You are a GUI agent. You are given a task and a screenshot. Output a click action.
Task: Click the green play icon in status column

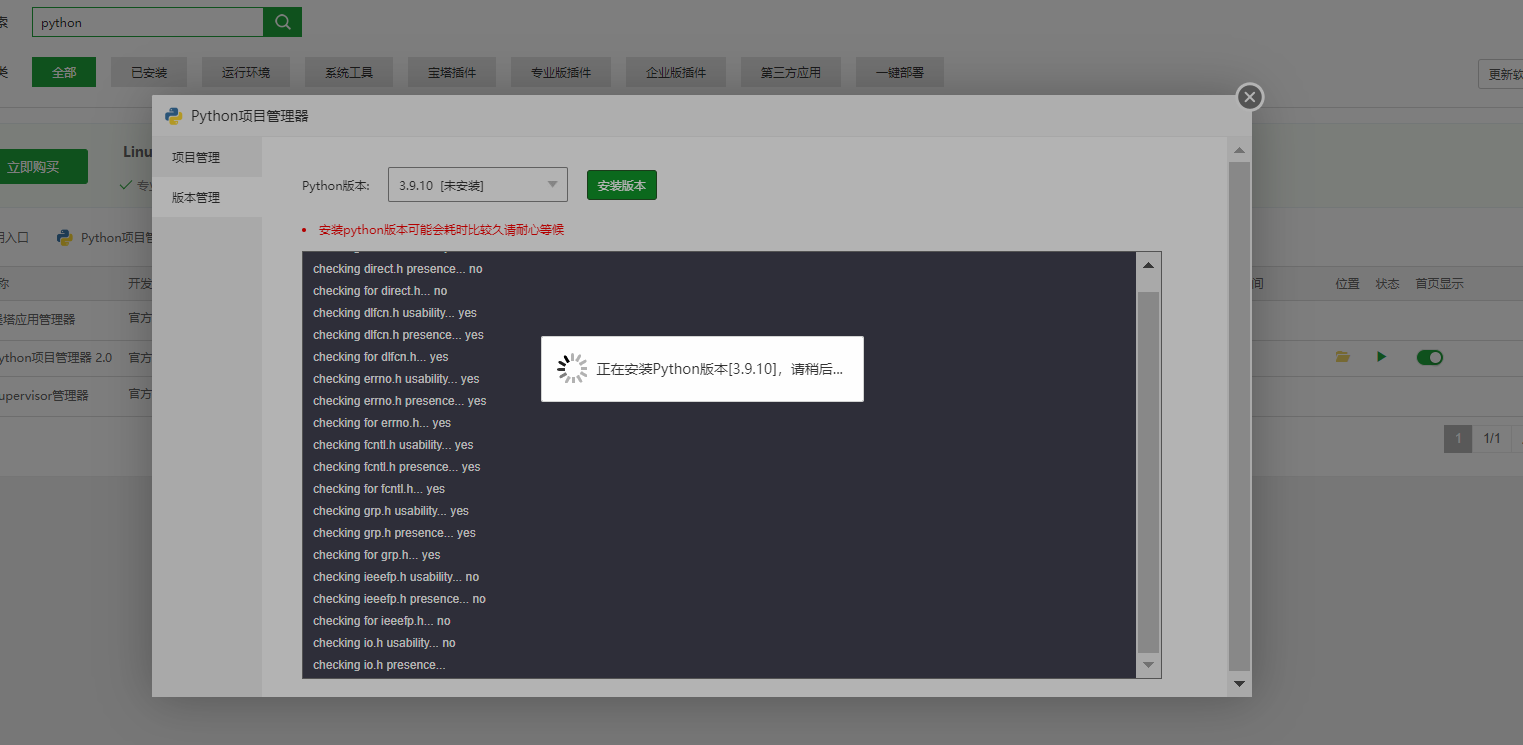pos(1381,357)
